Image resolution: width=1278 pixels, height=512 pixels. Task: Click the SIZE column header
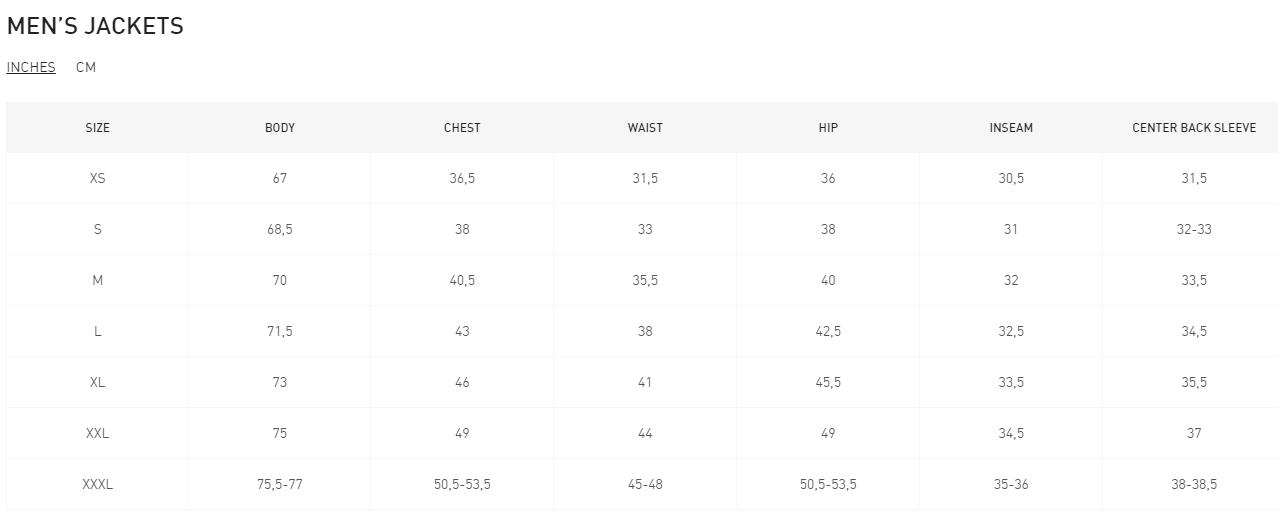(x=98, y=128)
